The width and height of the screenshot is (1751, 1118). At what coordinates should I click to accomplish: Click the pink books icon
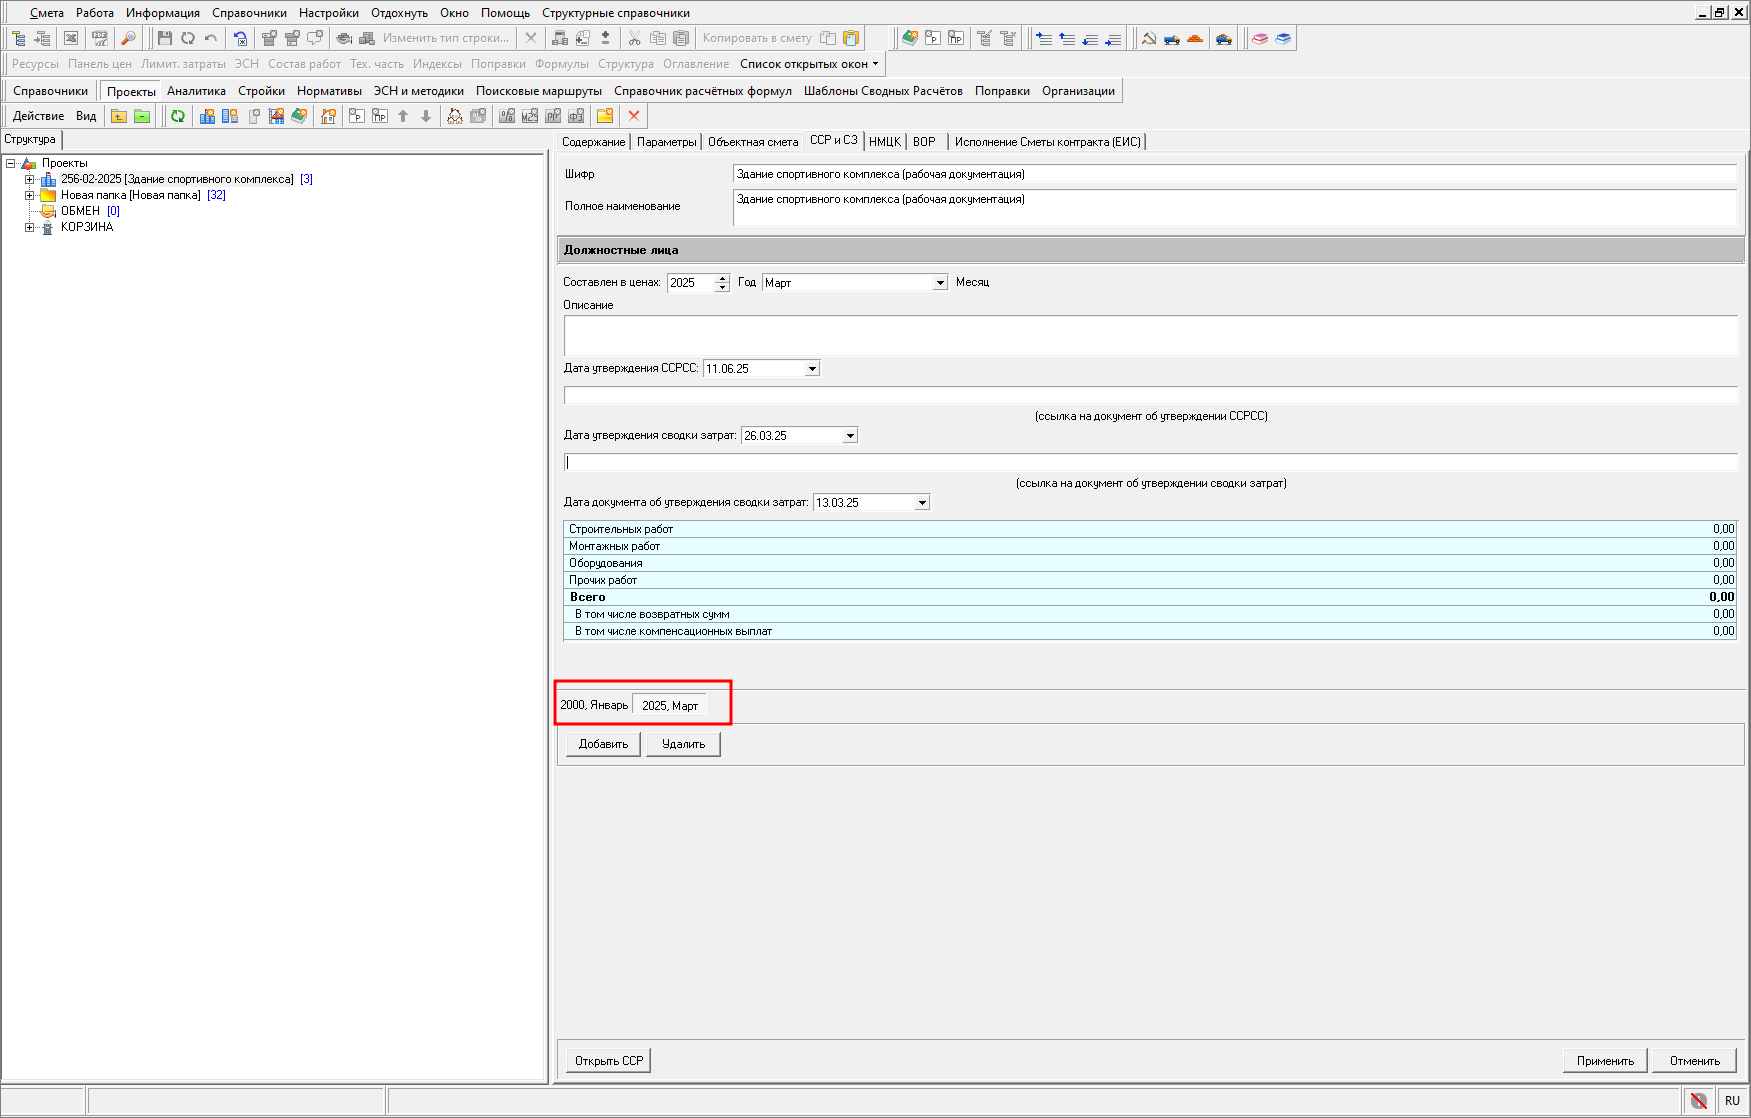1260,38
